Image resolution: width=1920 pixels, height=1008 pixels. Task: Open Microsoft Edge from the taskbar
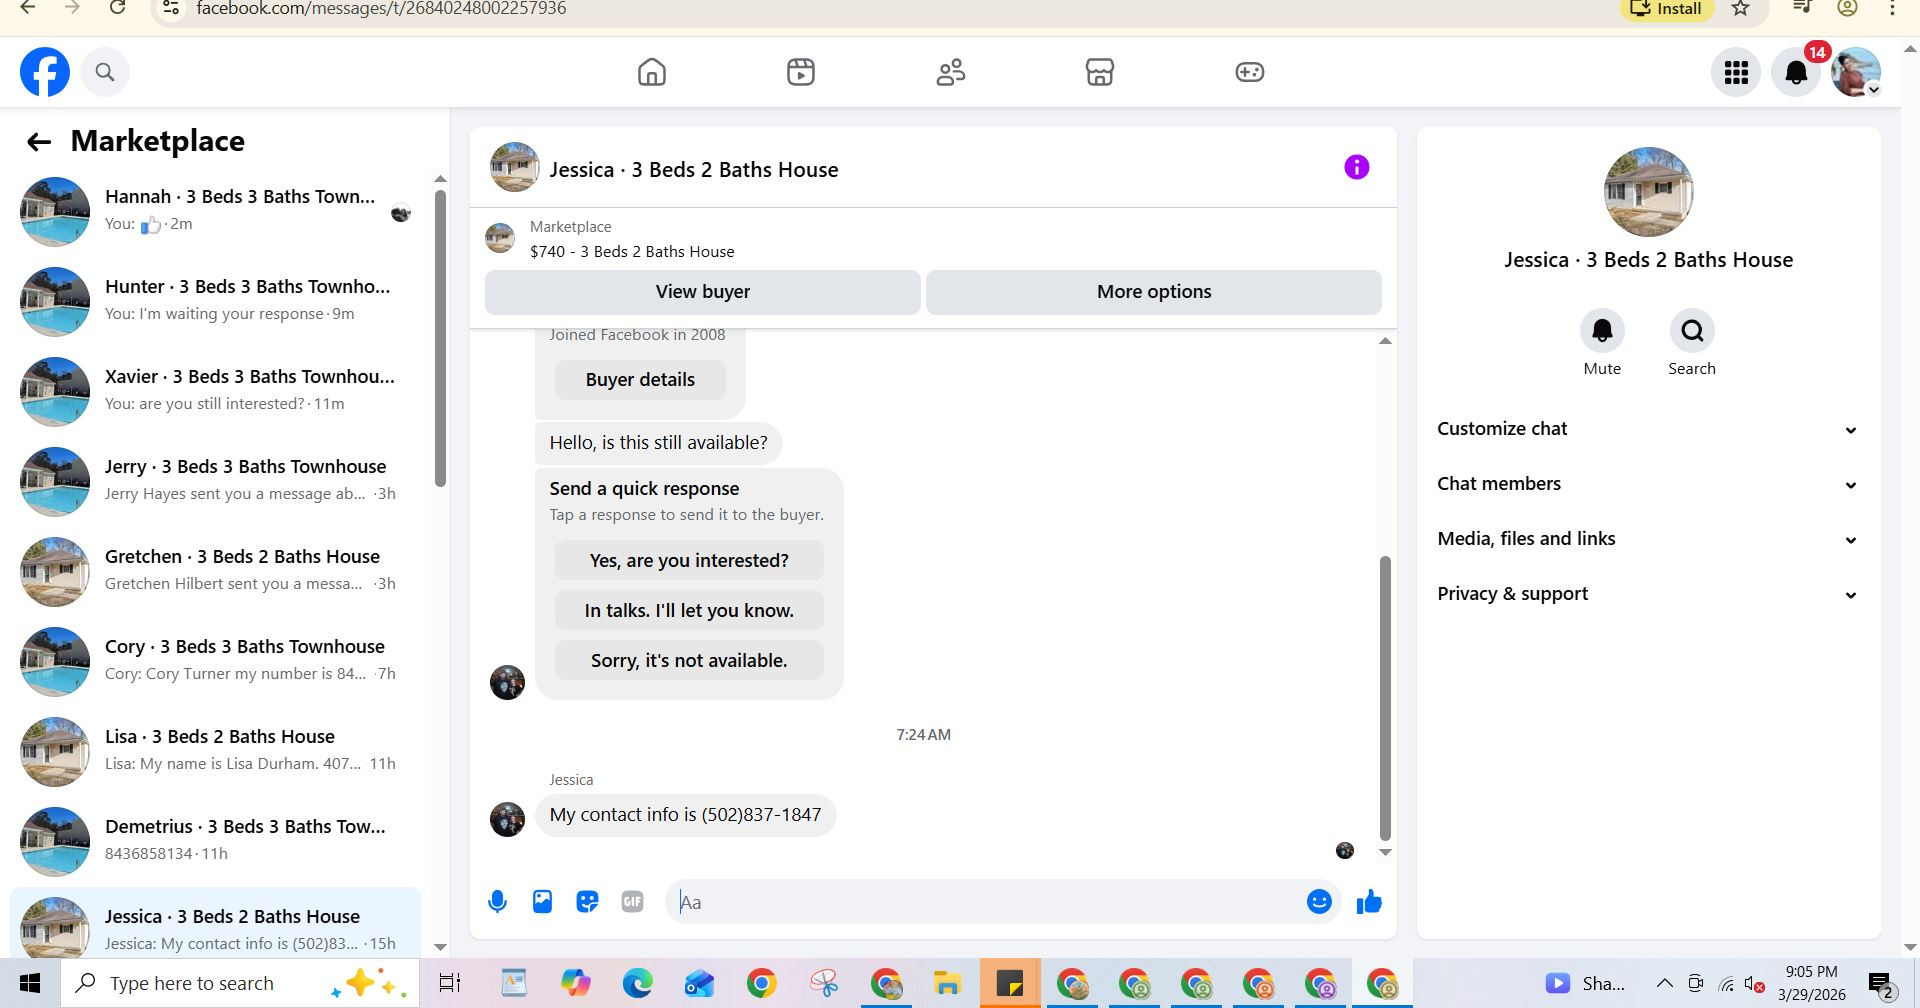point(637,984)
